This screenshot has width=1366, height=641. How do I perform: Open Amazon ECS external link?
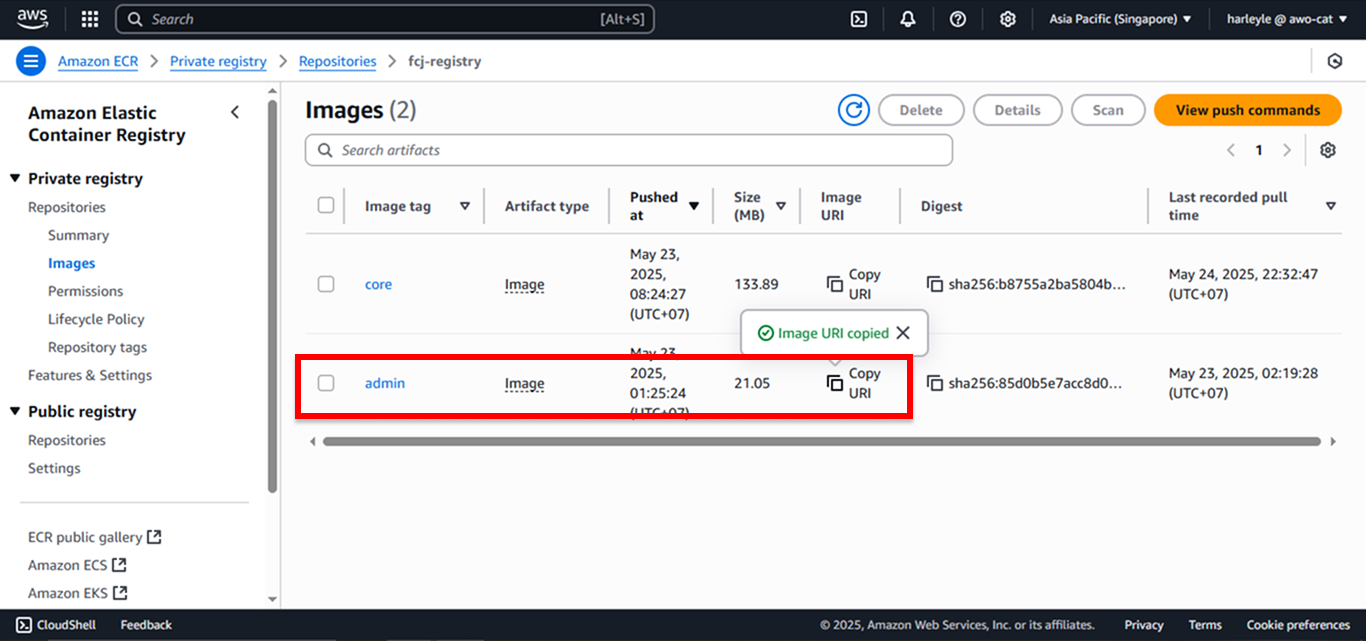tap(77, 565)
